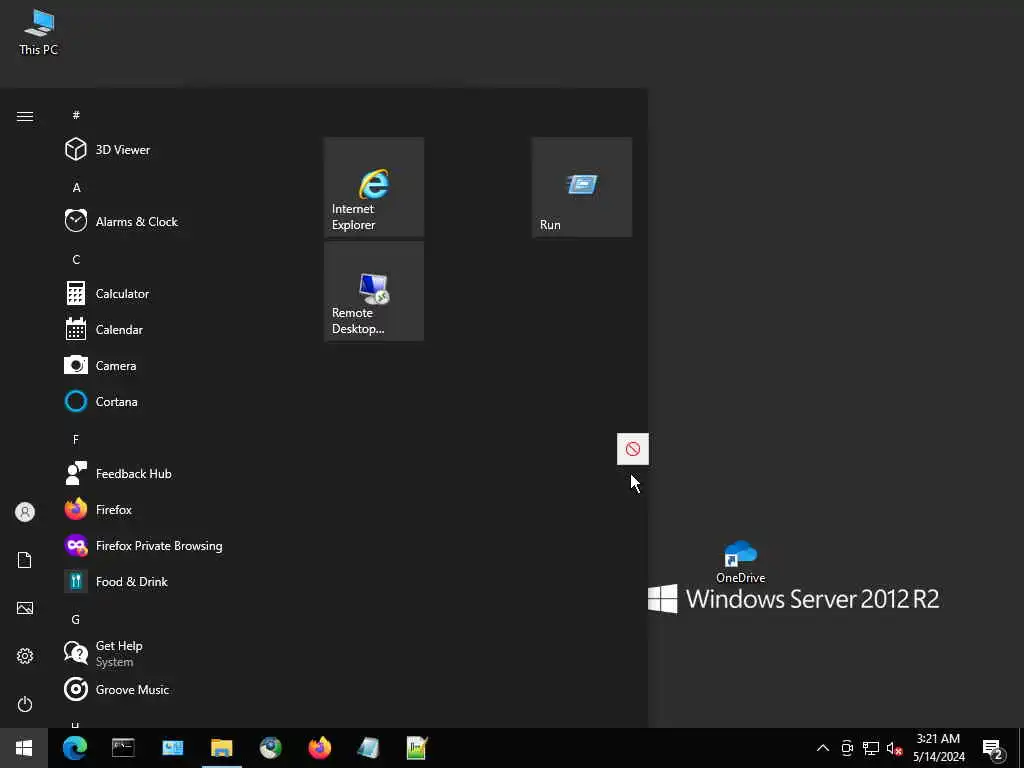This screenshot has width=1024, height=768.
Task: Select the C letter group header
Action: coord(76,259)
